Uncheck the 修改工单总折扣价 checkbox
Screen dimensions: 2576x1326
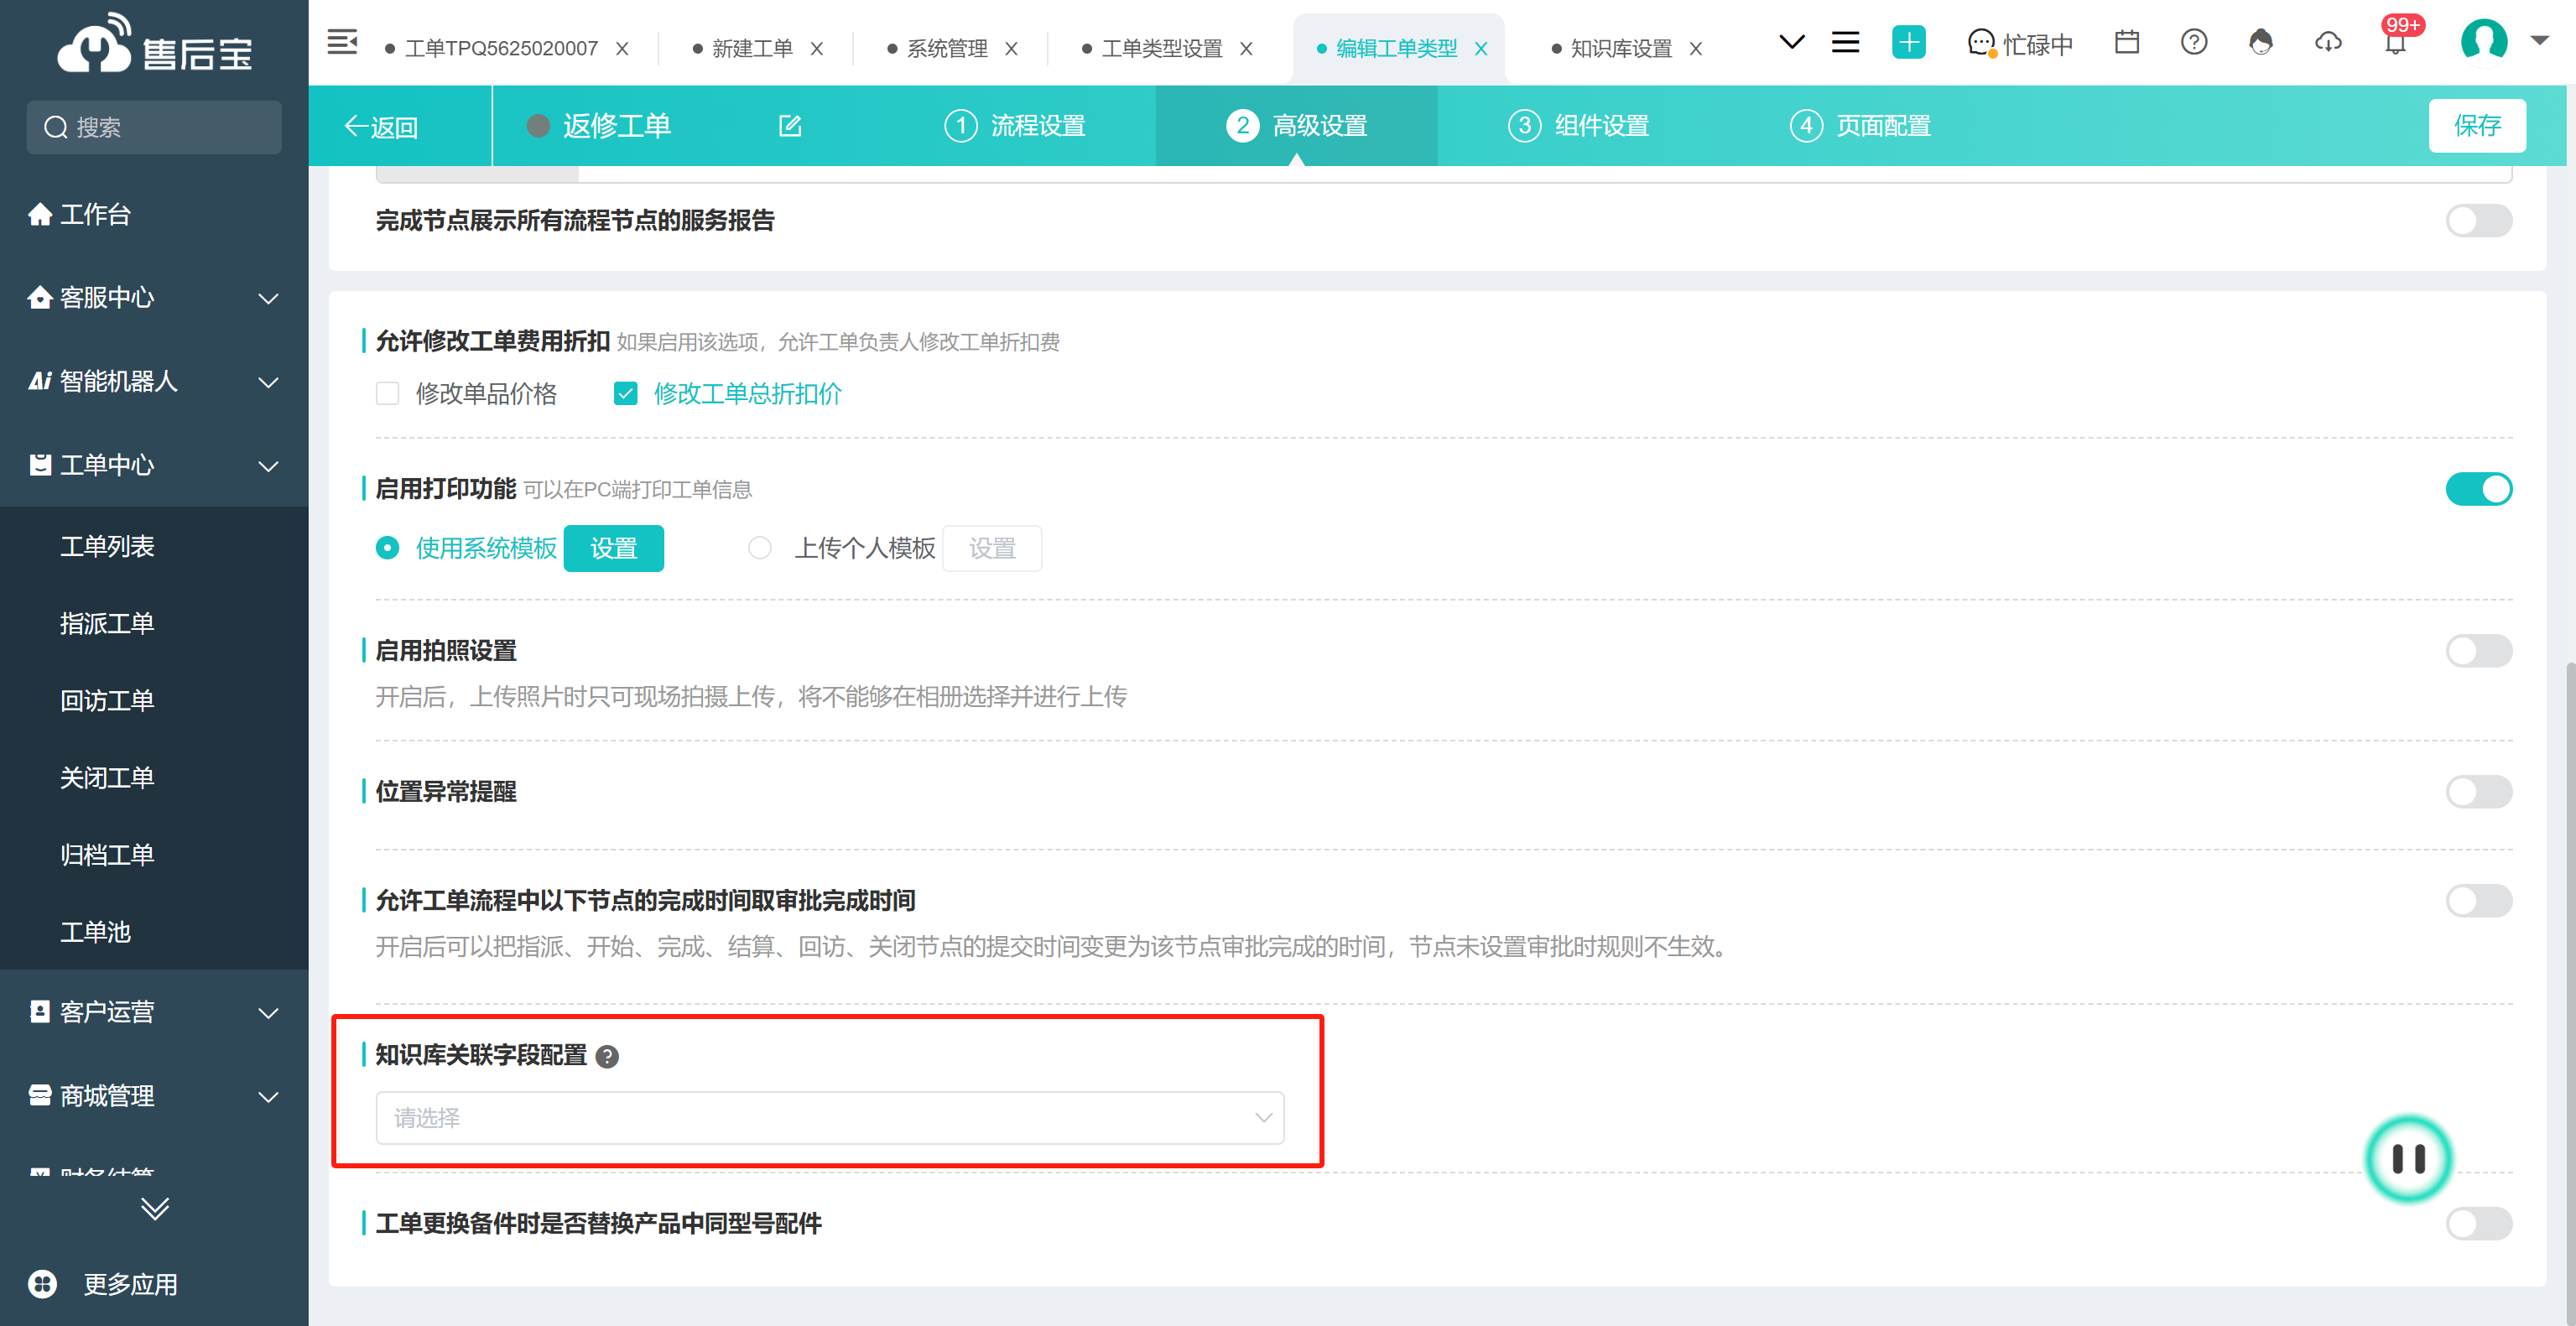[x=625, y=394]
